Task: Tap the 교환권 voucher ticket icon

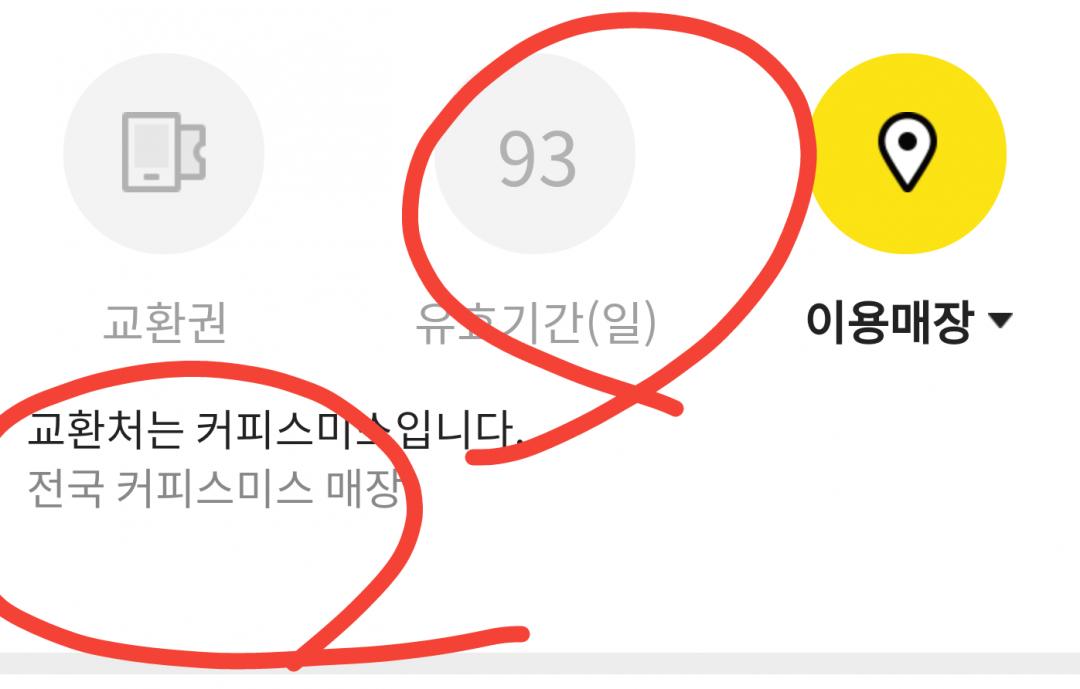Action: 164,152
